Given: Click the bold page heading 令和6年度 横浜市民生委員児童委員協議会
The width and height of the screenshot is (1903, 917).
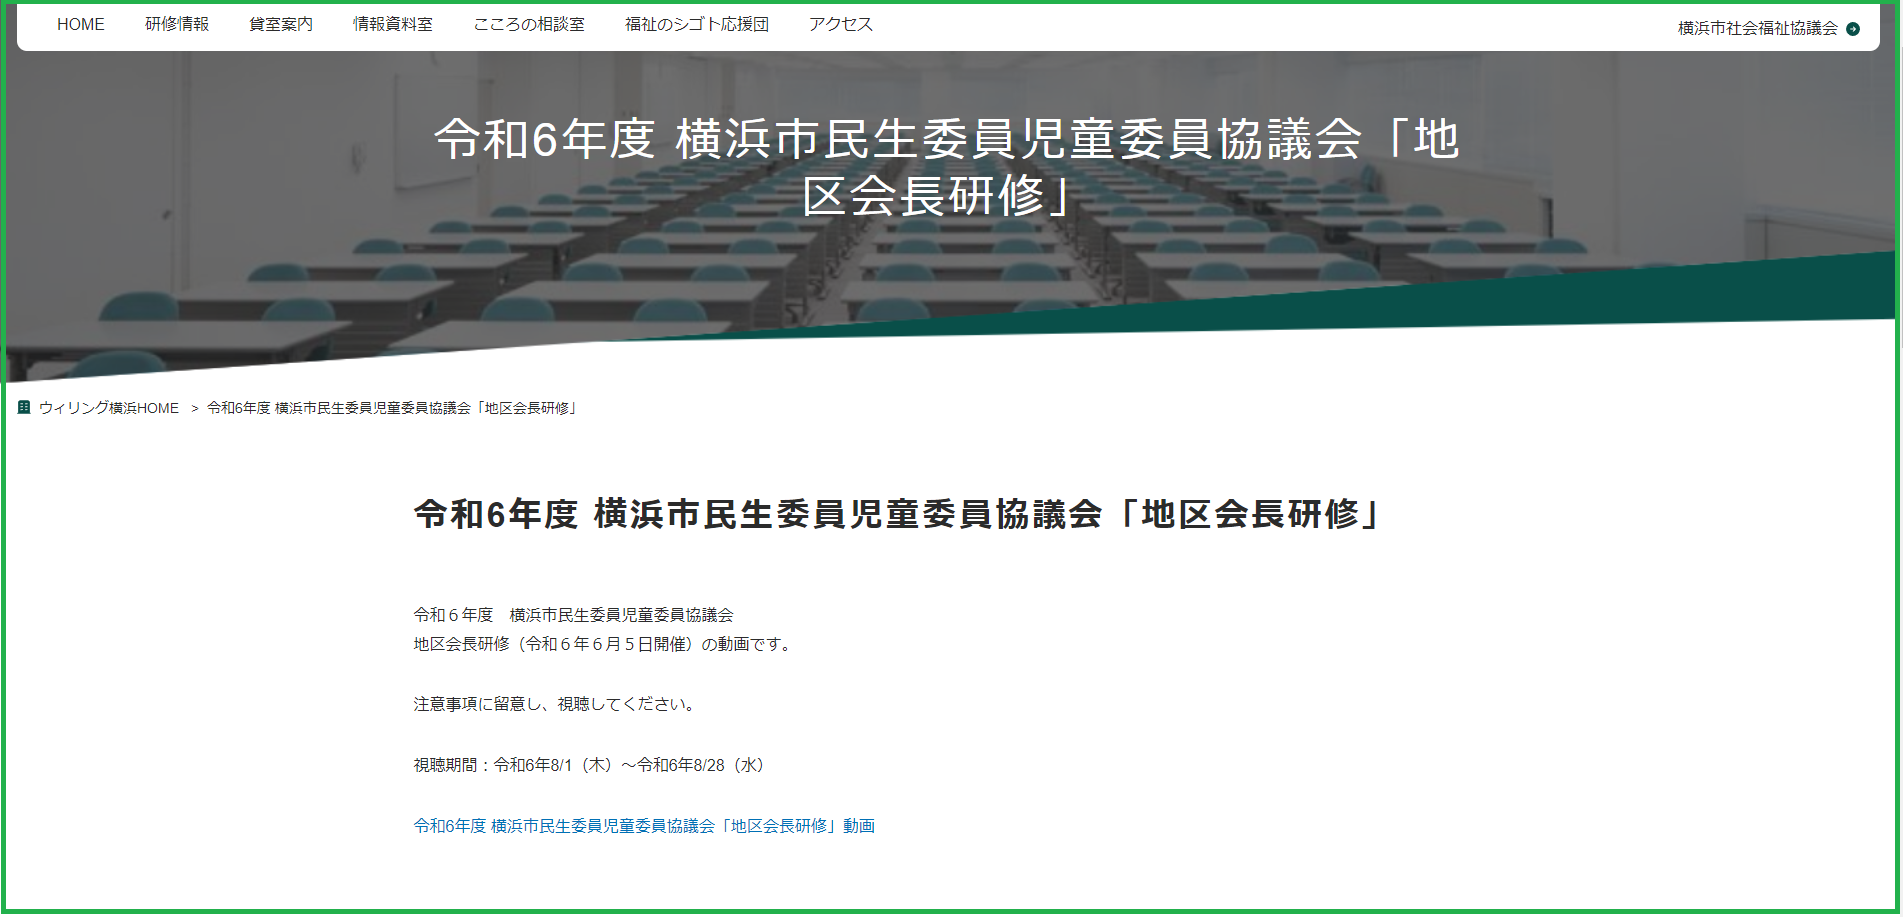Looking at the screenshot, I should [x=896, y=514].
